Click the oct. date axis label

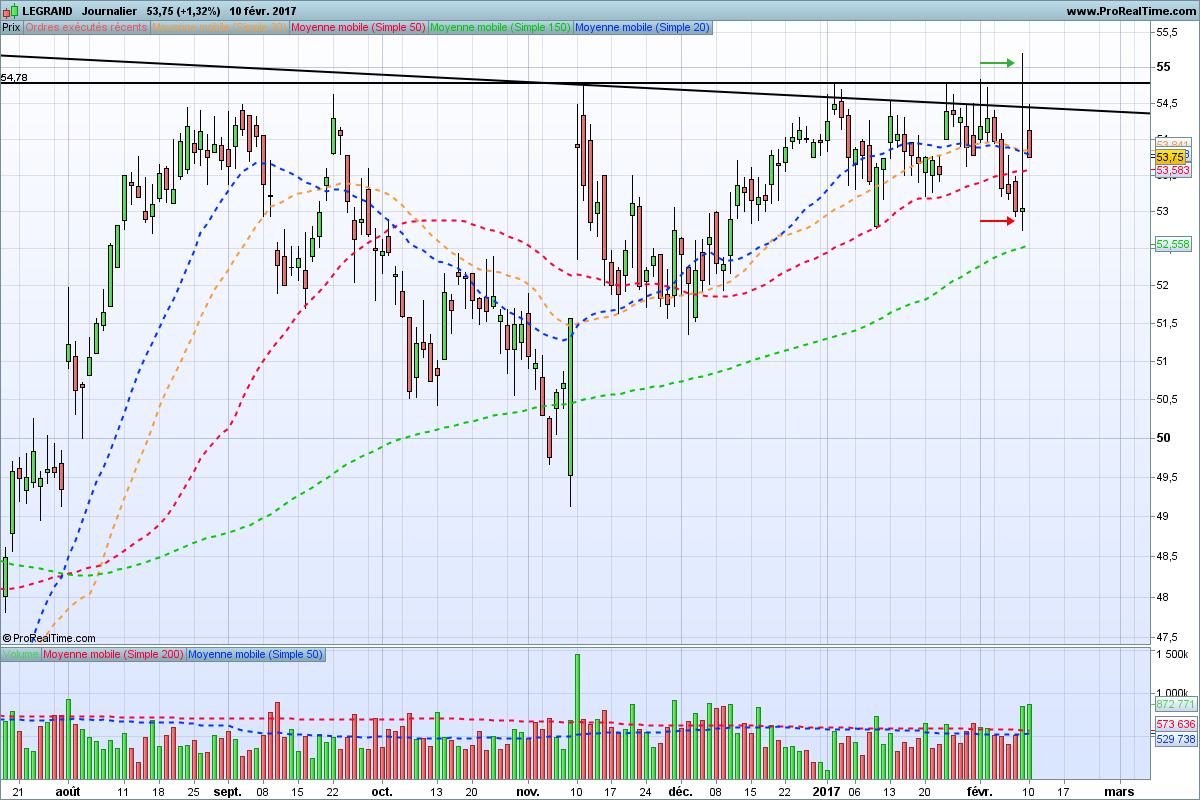[381, 790]
